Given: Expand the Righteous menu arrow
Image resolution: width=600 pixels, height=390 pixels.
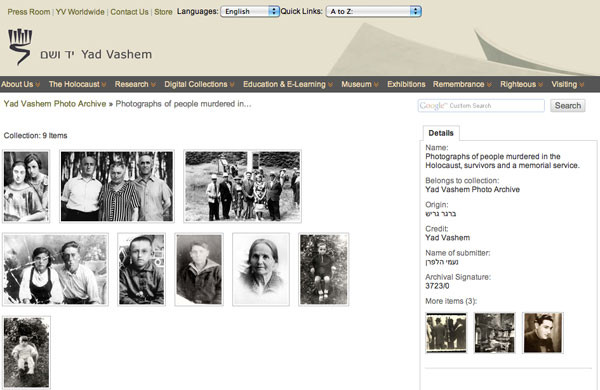Looking at the screenshot, I should coord(540,85).
